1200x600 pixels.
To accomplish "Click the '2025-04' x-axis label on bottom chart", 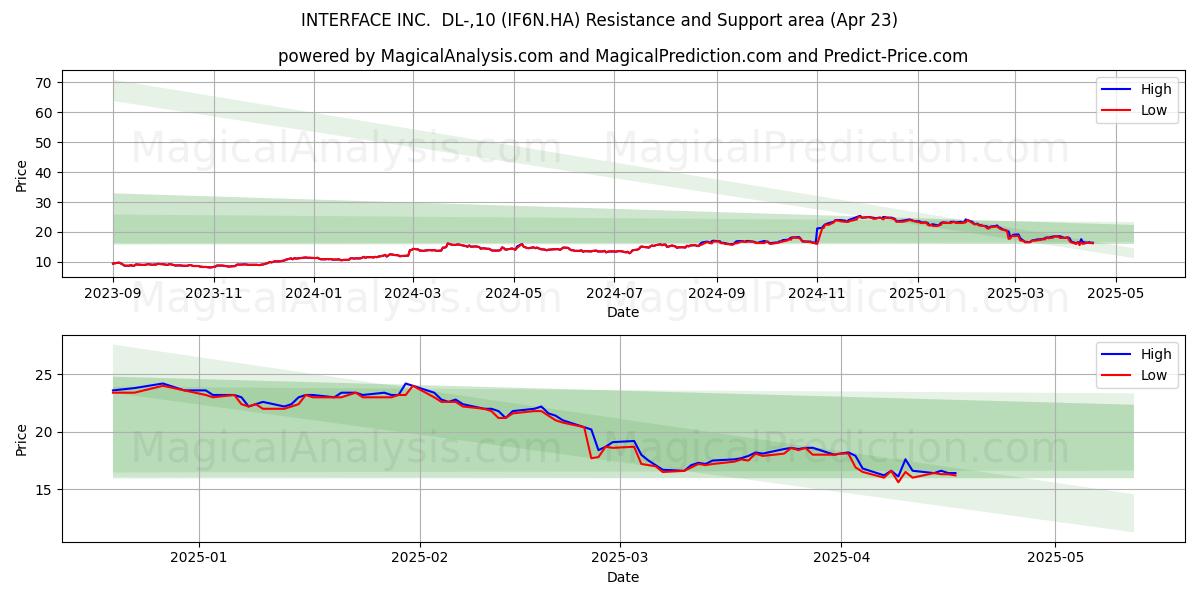I will (841, 558).
